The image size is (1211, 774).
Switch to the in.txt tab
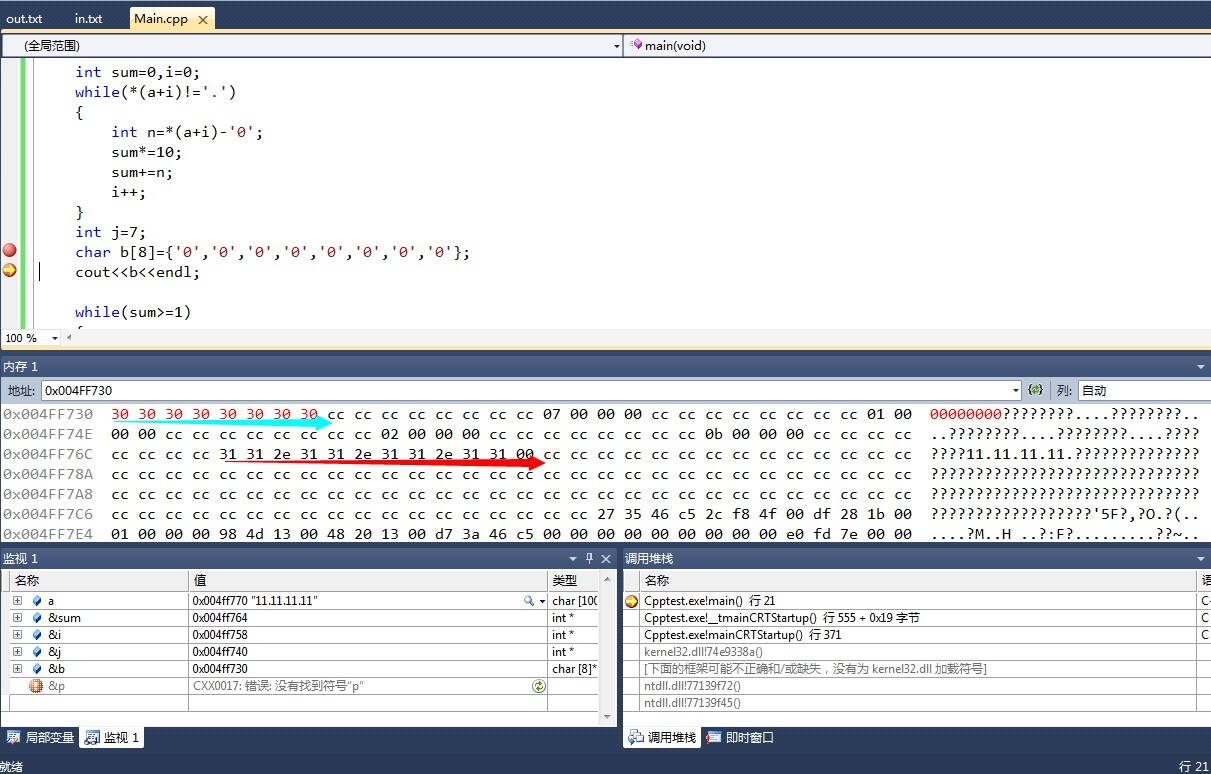pos(89,18)
